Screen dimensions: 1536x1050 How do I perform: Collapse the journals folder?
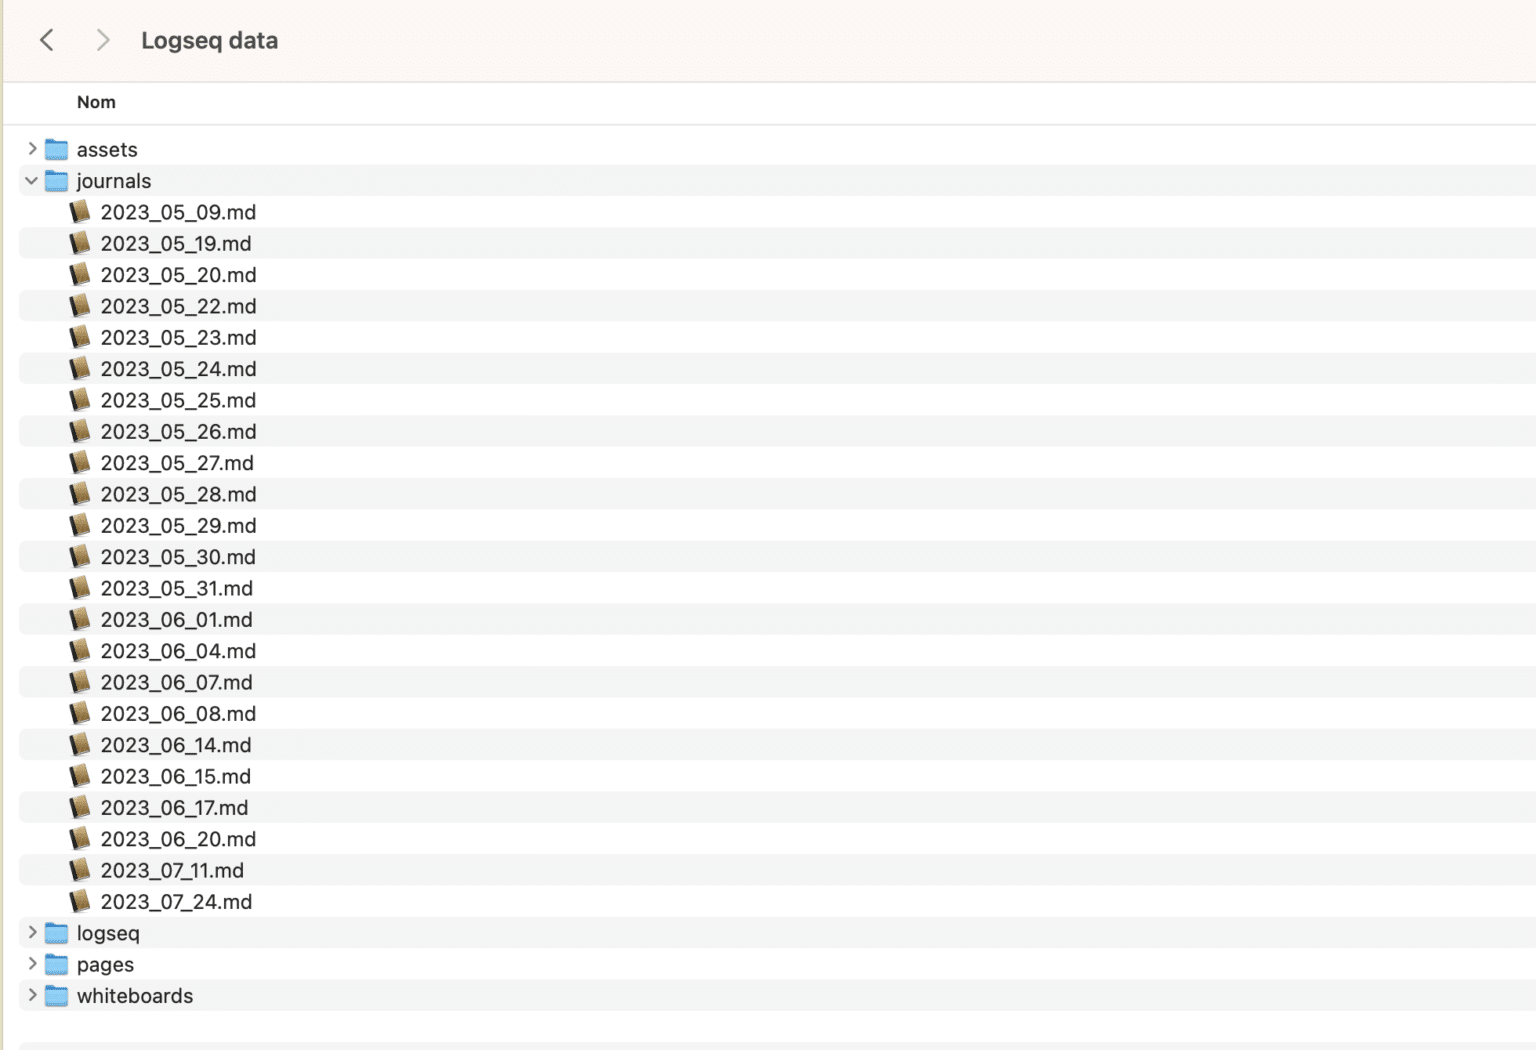point(32,181)
